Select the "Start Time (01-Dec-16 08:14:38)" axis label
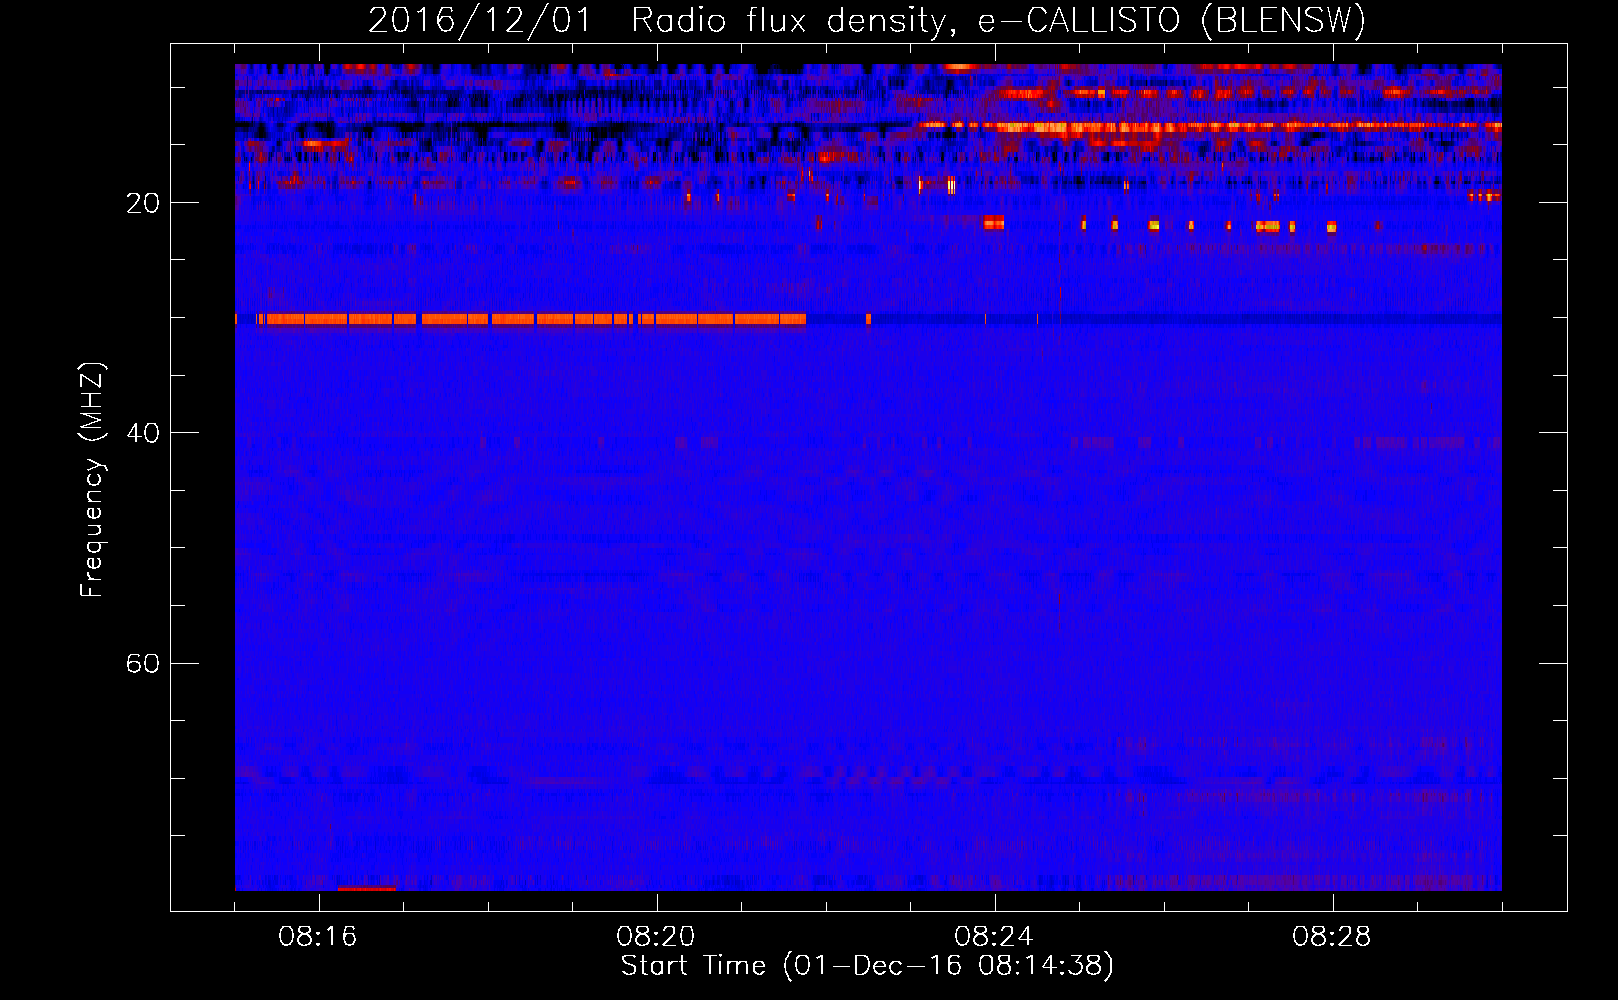Image resolution: width=1618 pixels, height=1000 pixels. click(867, 966)
